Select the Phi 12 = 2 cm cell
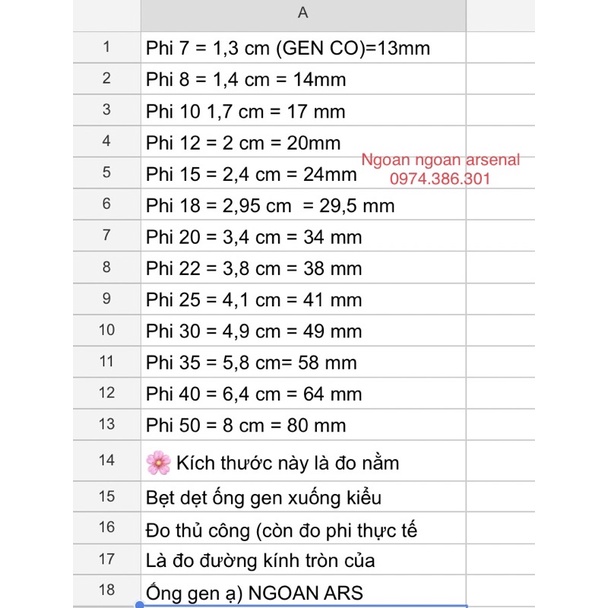This screenshot has width=608, height=608. 243,143
